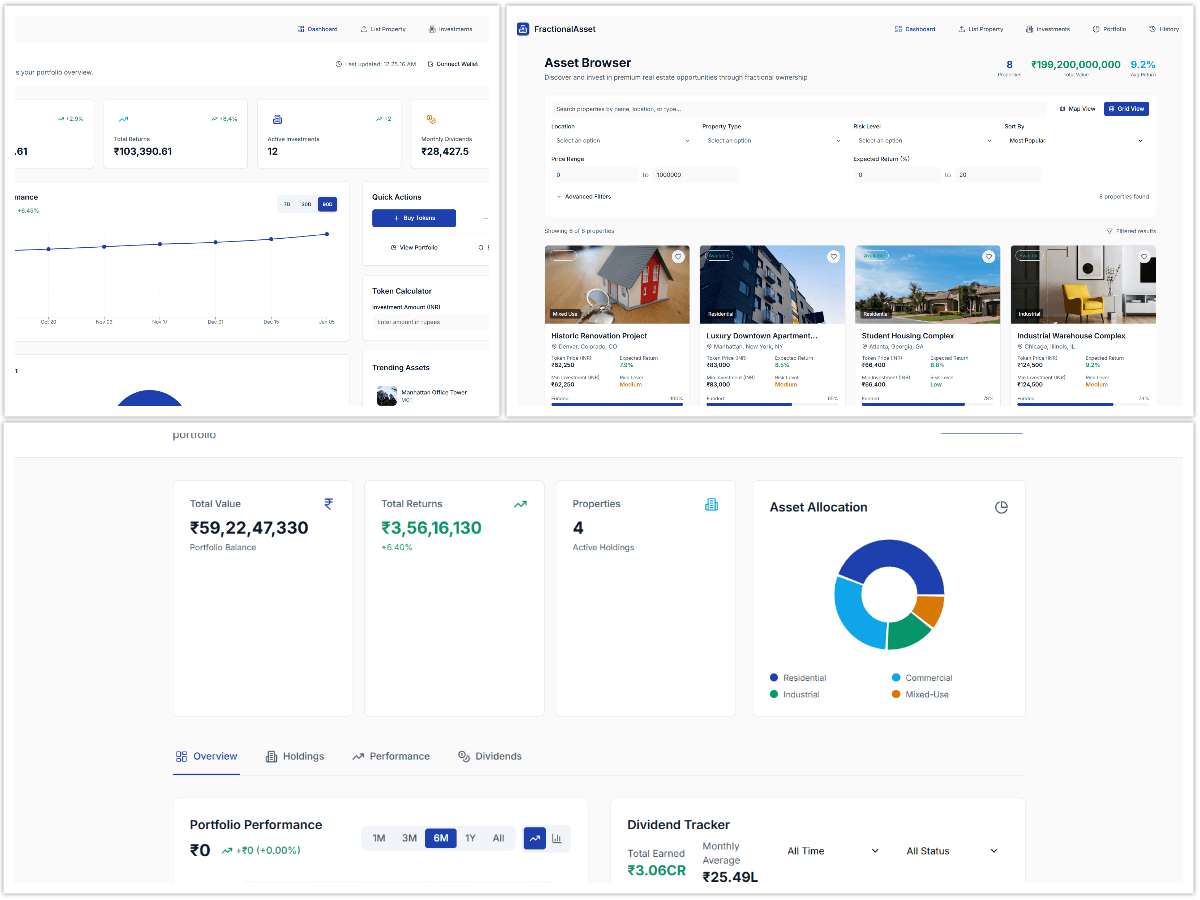
Task: Click Investment Amount field in Token Calculator
Action: [431, 322]
